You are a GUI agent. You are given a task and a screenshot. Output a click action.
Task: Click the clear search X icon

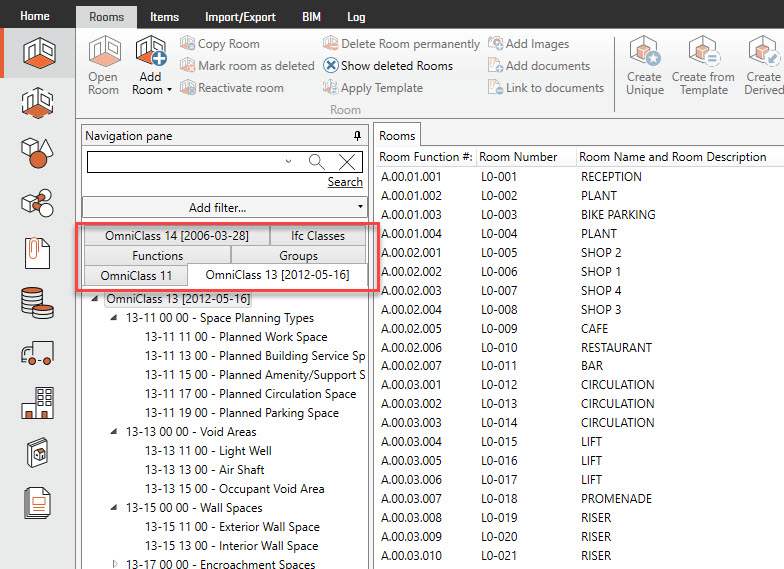(347, 162)
